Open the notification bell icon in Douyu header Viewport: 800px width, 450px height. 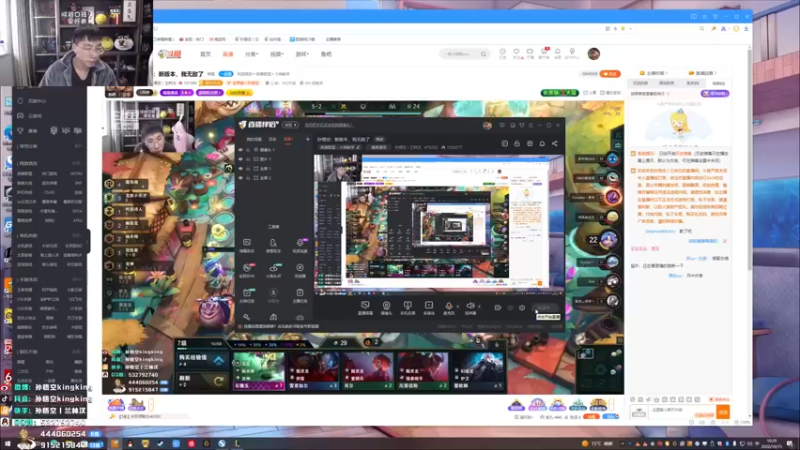(558, 53)
